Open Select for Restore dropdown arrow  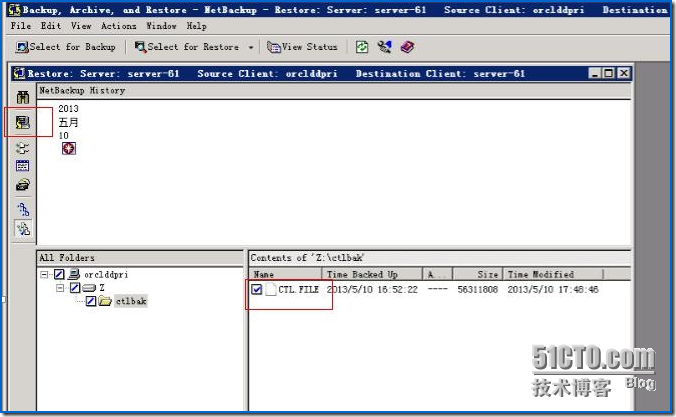pos(251,47)
